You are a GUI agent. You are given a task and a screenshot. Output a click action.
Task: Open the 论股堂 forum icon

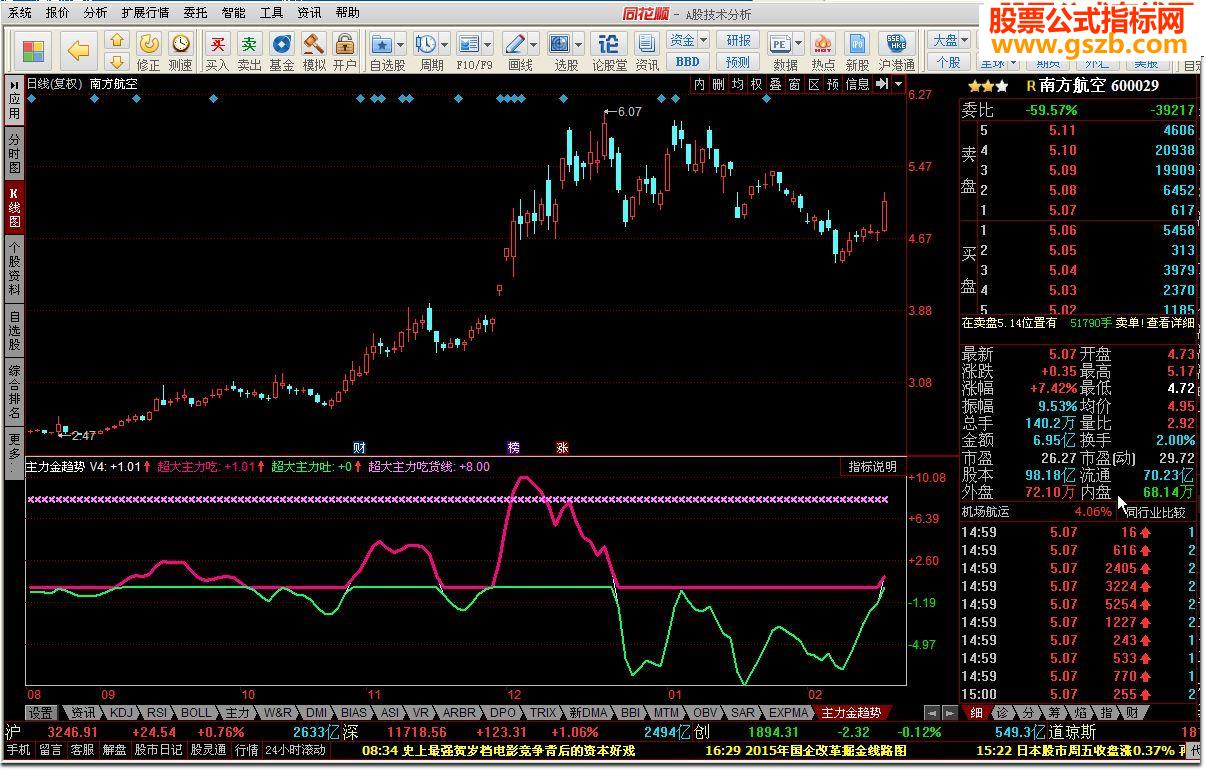608,45
